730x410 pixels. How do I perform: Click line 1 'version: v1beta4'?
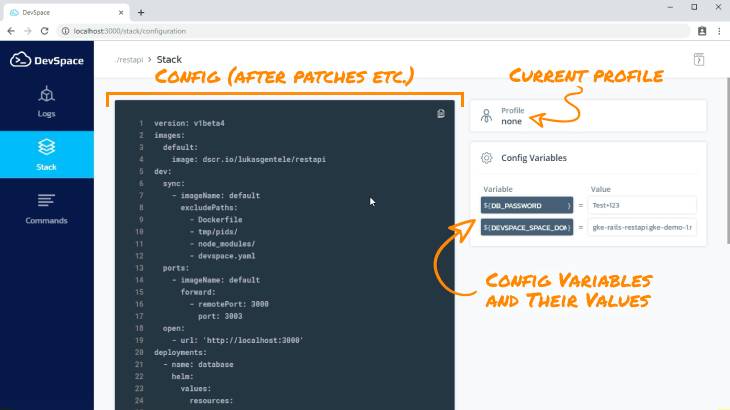(189, 123)
